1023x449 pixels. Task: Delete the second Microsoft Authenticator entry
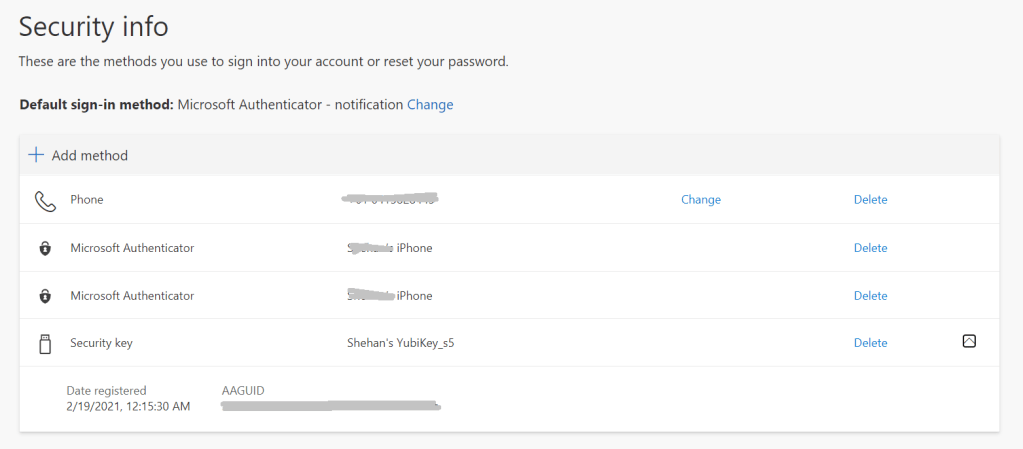point(870,296)
